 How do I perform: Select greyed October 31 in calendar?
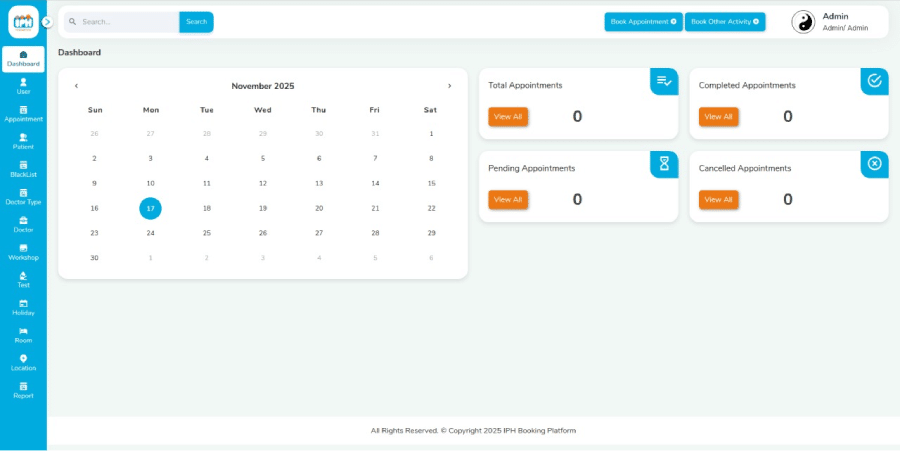pyautogui.click(x=375, y=134)
